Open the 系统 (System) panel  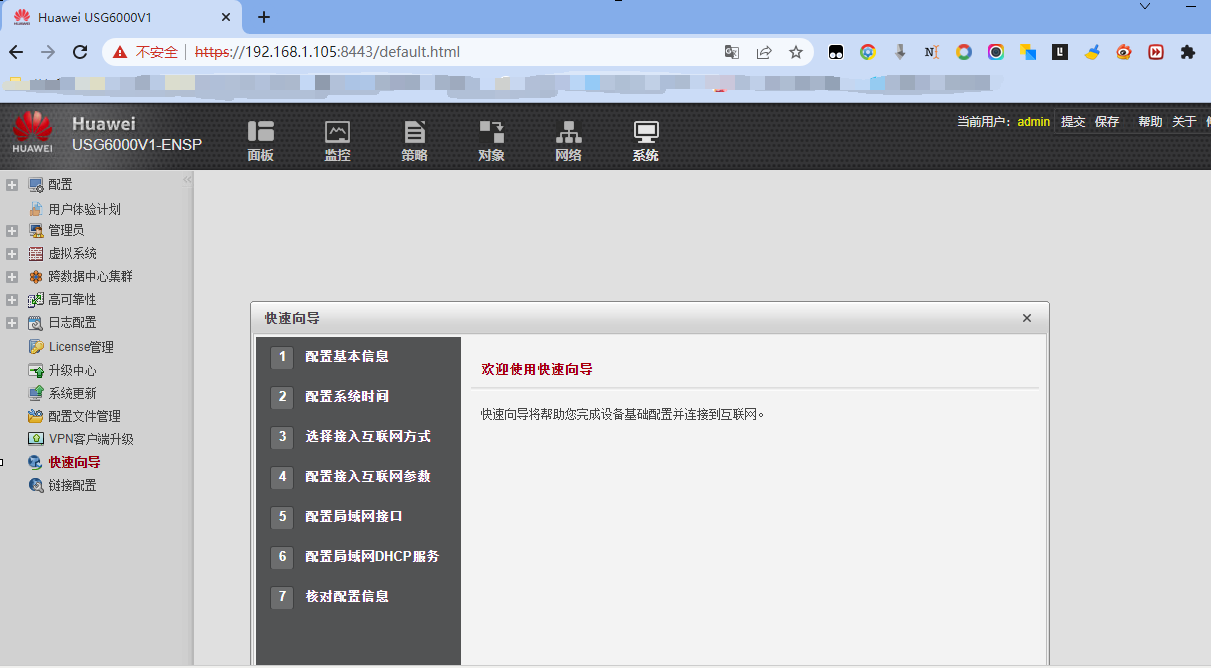(x=644, y=140)
